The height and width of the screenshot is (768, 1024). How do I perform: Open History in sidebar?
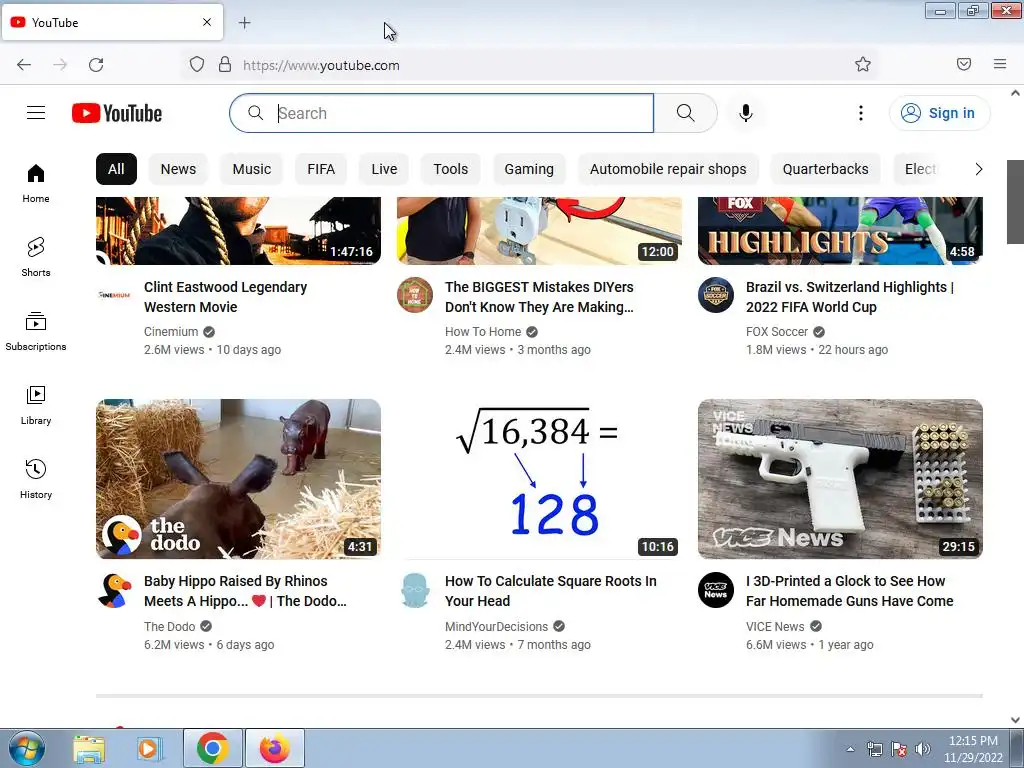[36, 479]
